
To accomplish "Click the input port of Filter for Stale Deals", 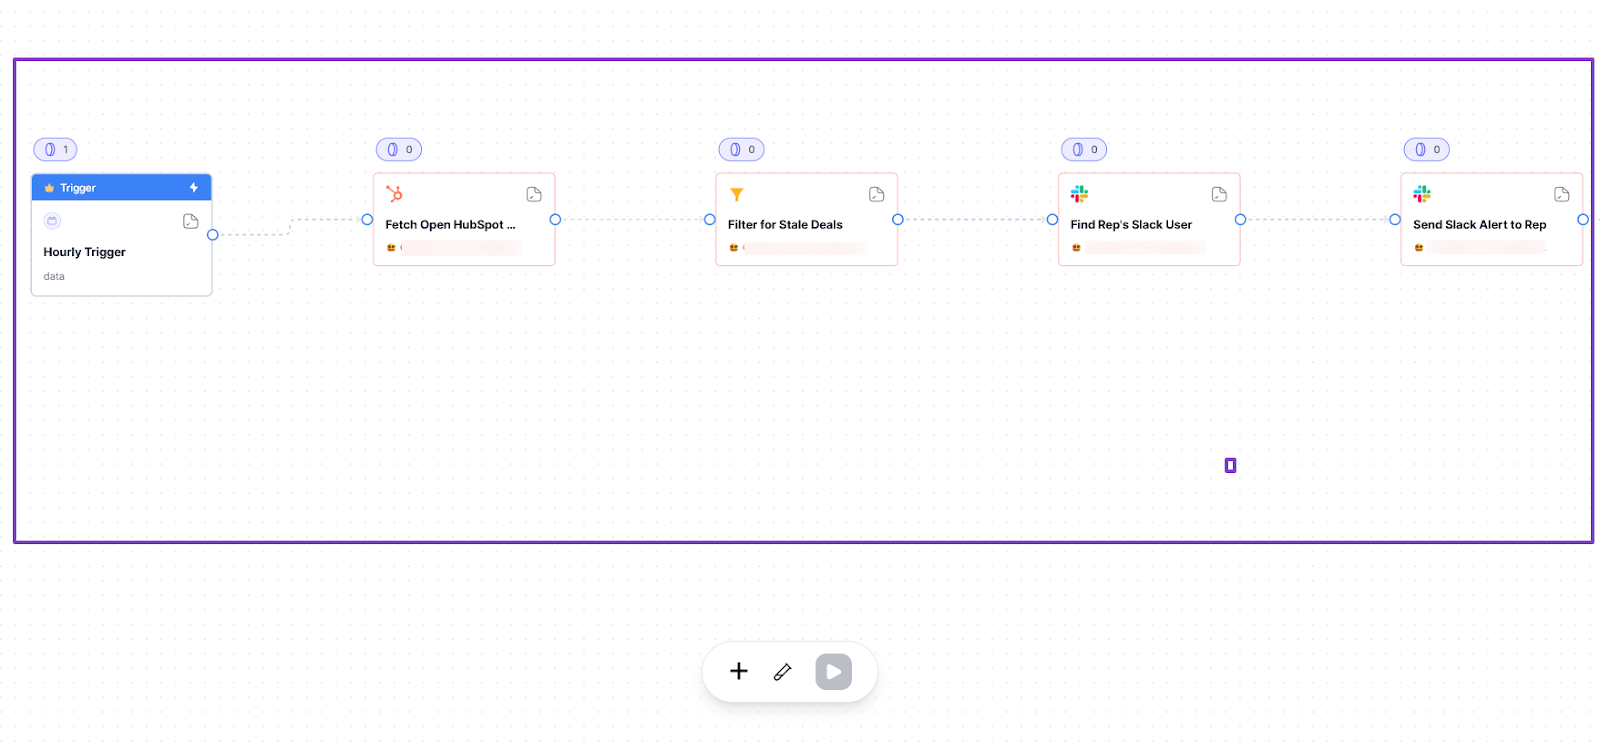I will [710, 220].
